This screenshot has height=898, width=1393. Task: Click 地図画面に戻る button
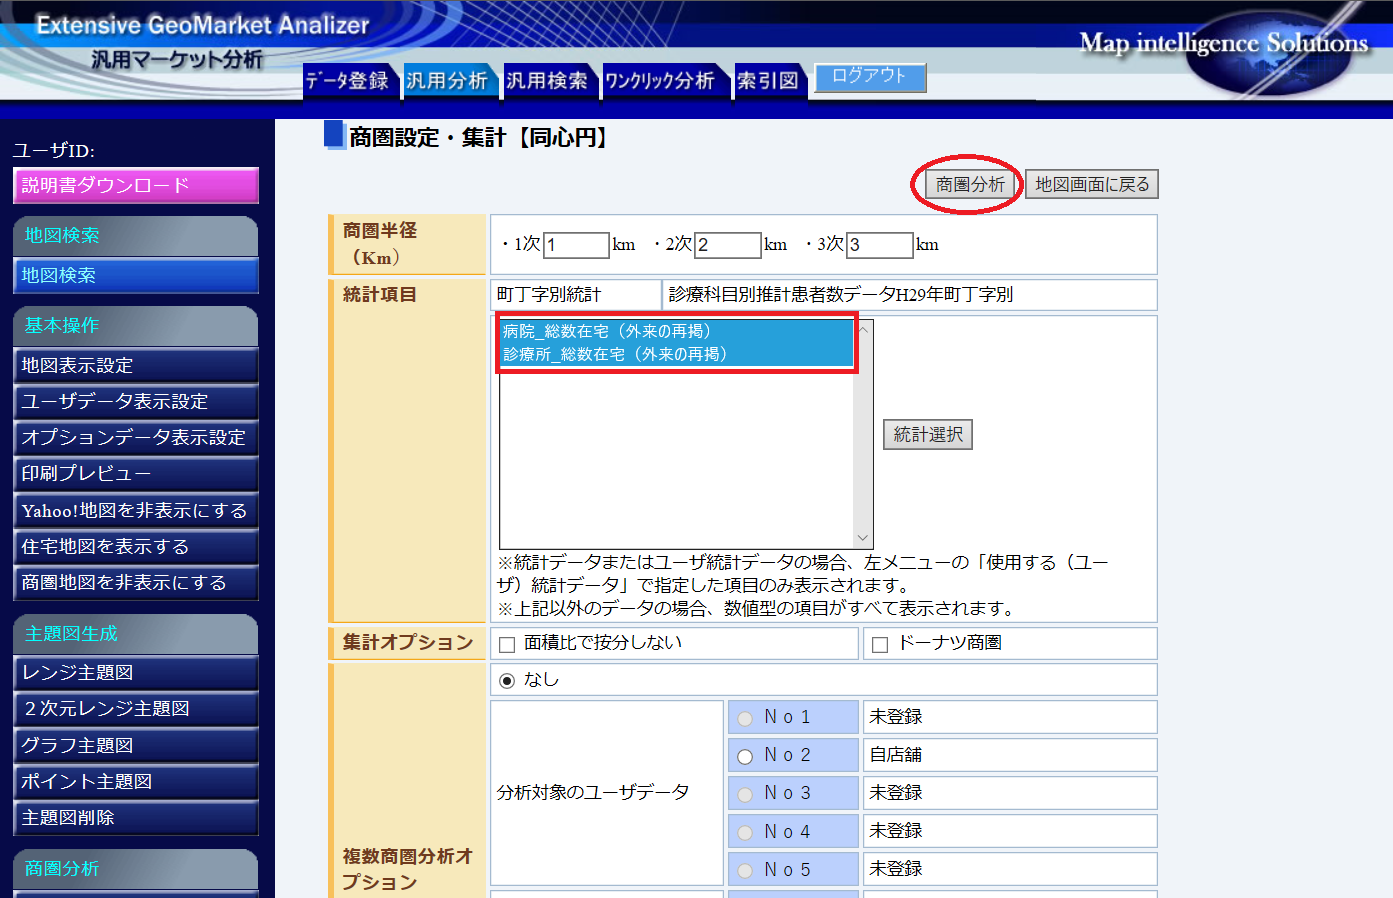tap(1092, 184)
